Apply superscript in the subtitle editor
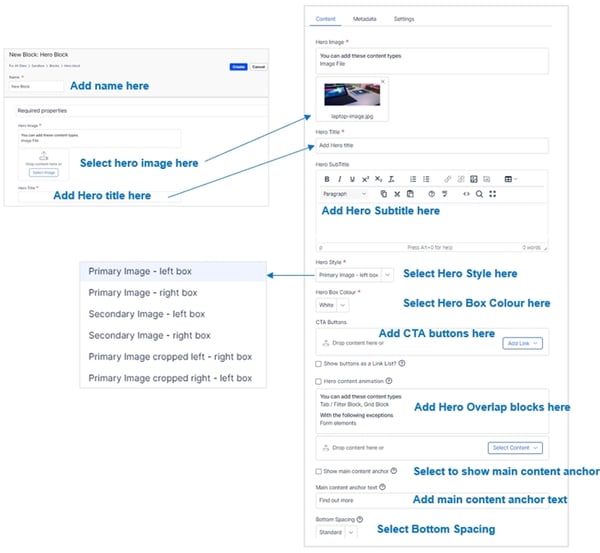The width and height of the screenshot is (600, 553). [365, 179]
